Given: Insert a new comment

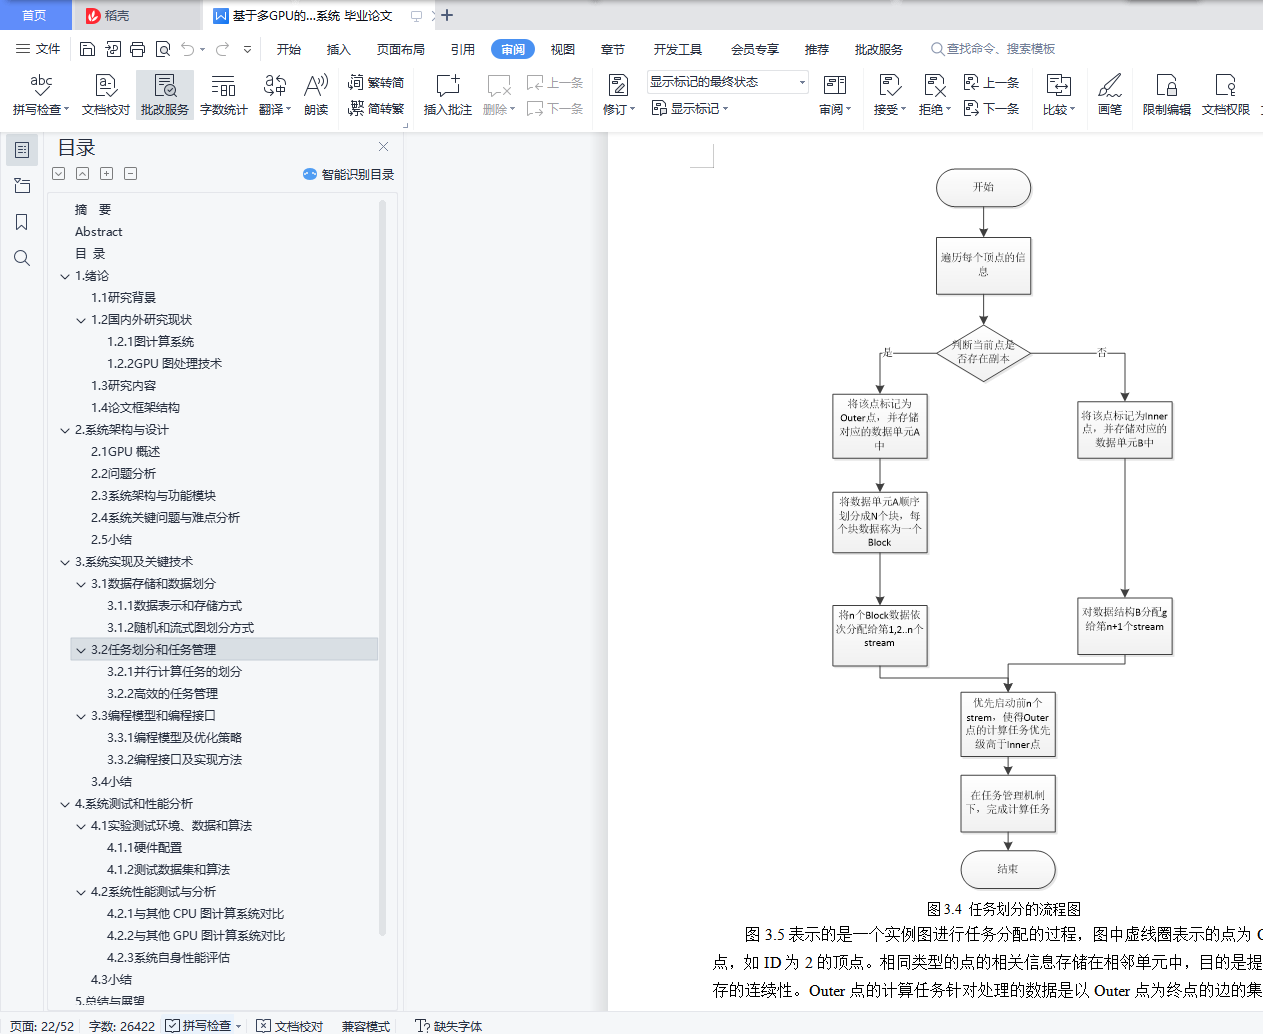Looking at the screenshot, I should (x=448, y=95).
